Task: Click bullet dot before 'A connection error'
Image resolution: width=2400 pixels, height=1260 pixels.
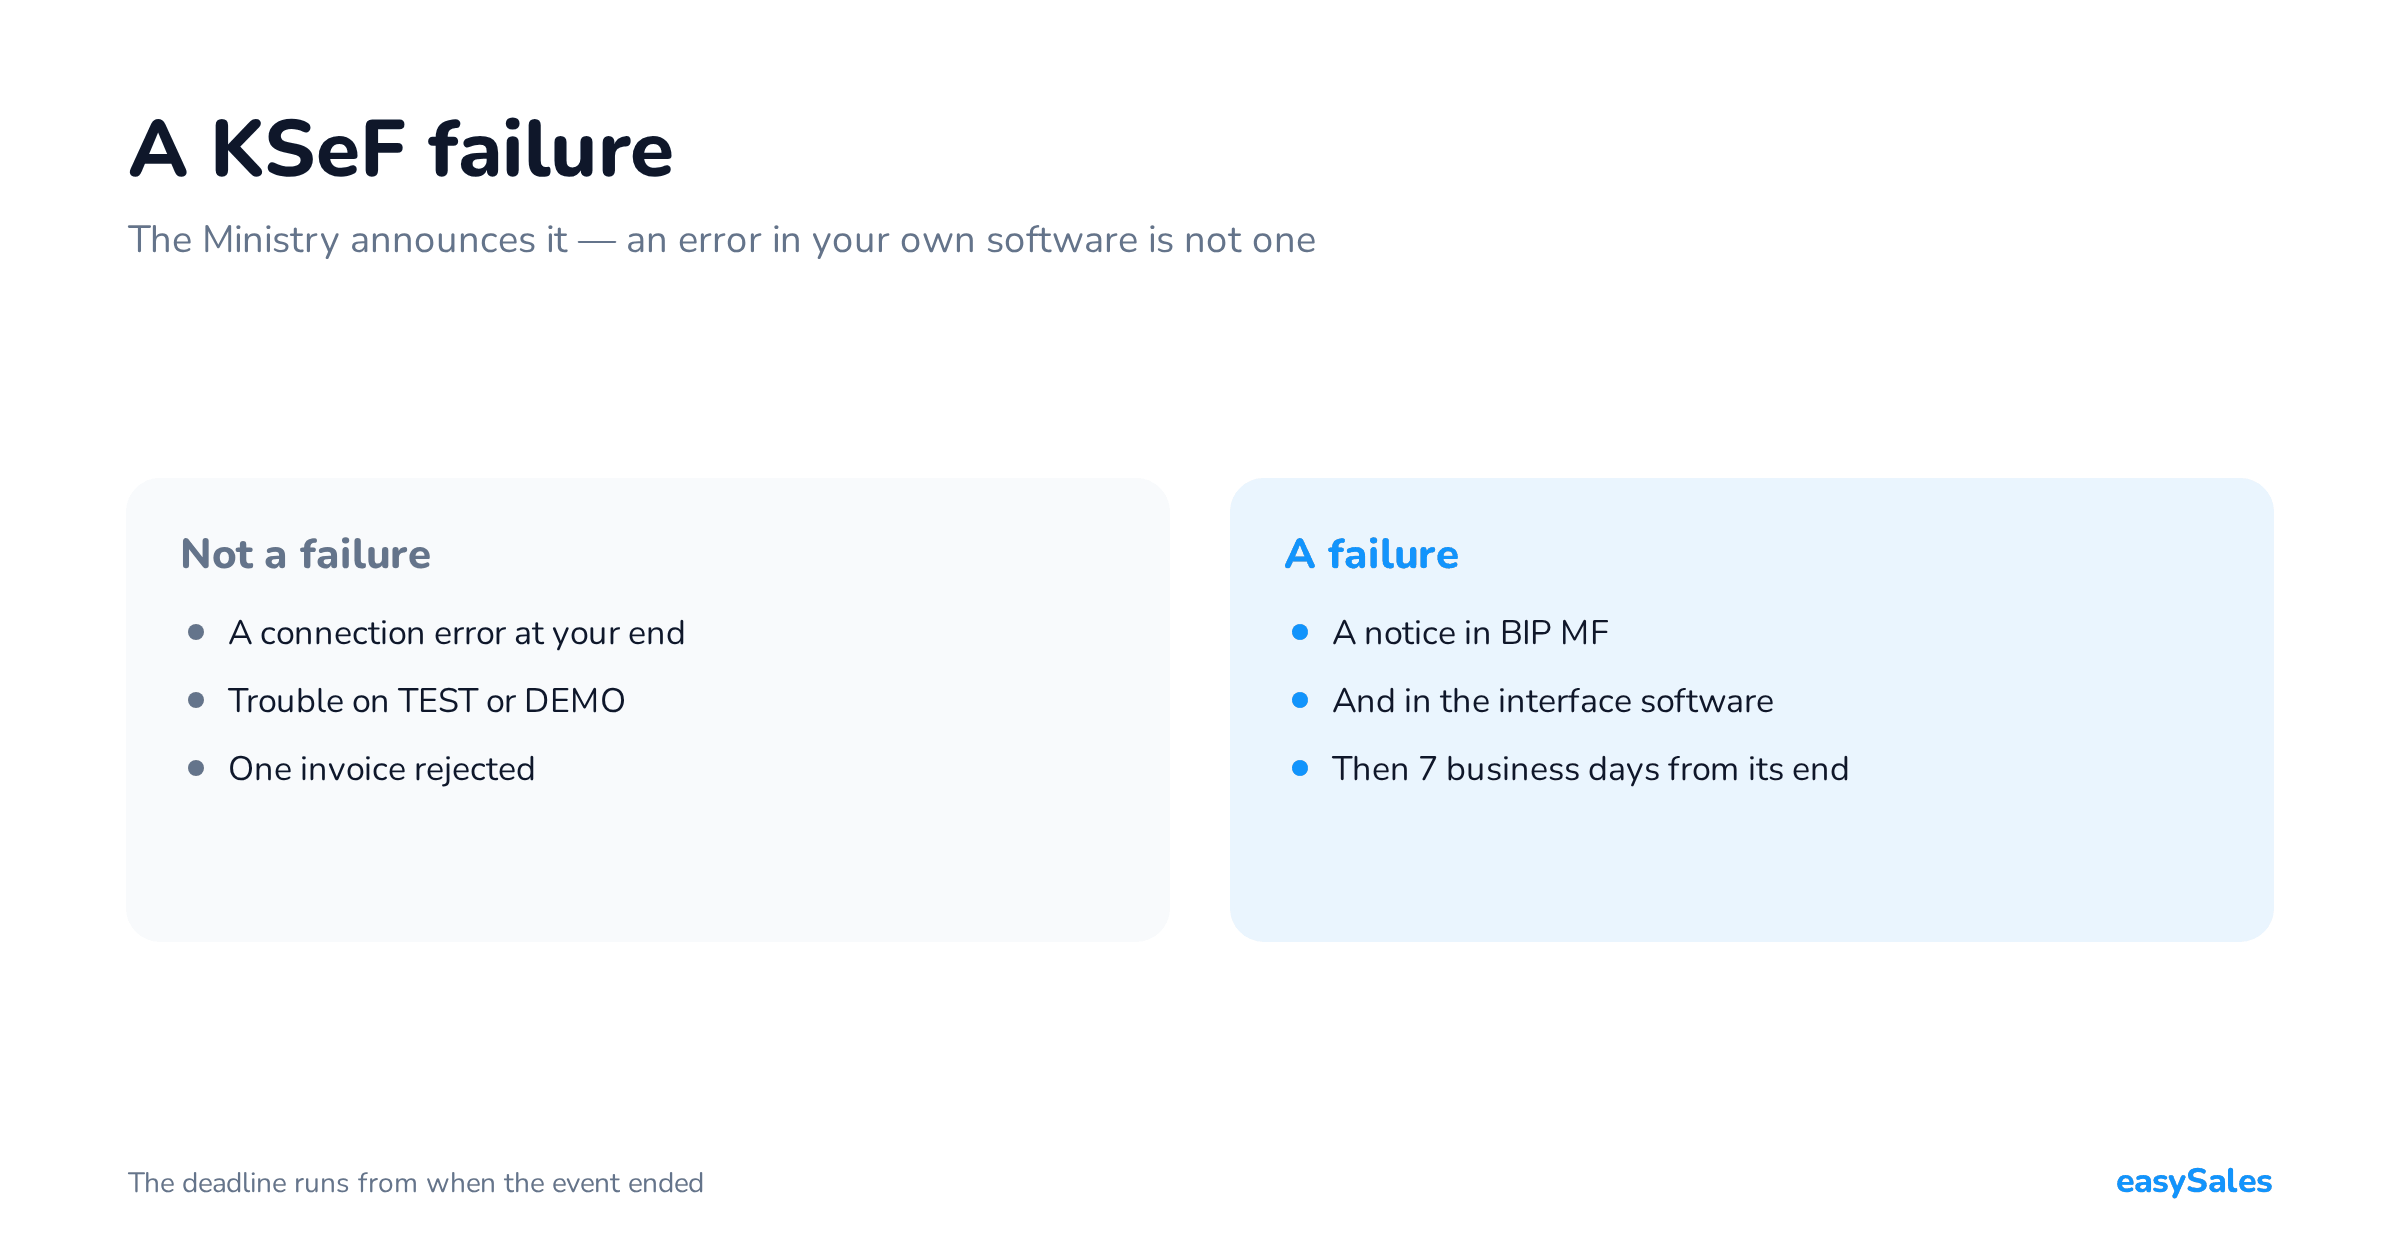Action: pos(196,632)
